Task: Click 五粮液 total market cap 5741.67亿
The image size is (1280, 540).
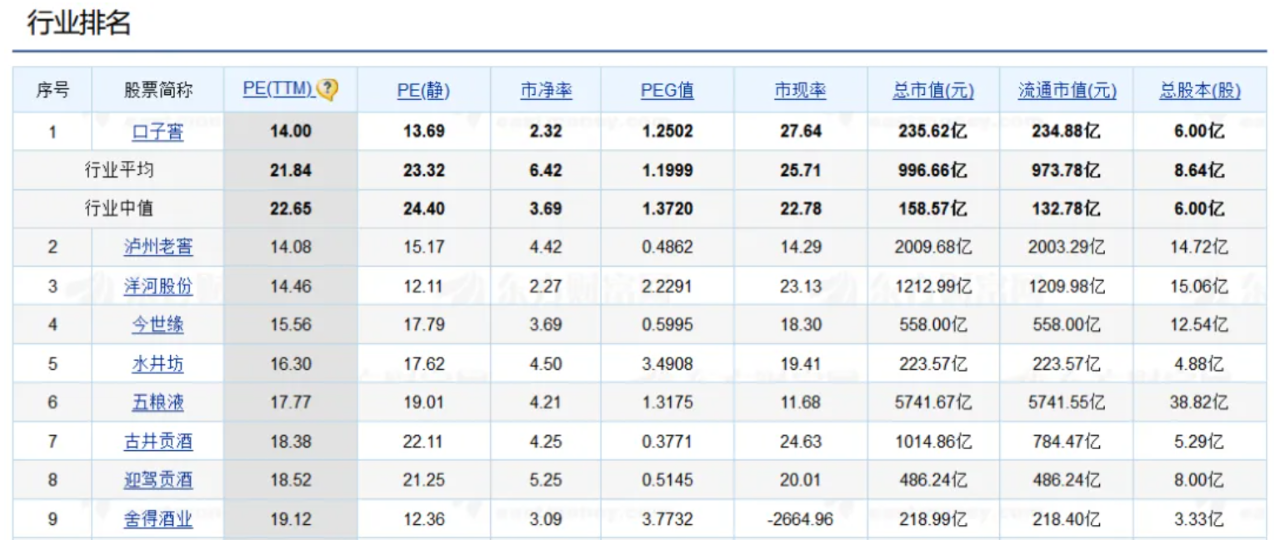Action: [x=933, y=402]
